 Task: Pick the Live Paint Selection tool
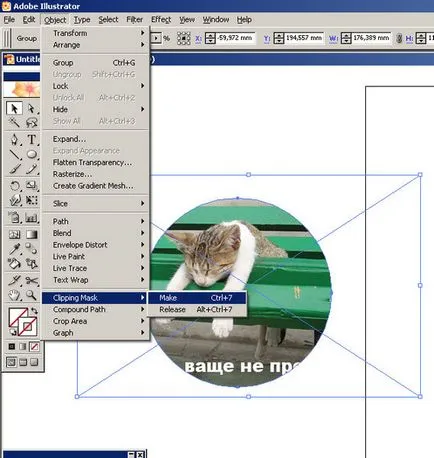[x=32, y=264]
